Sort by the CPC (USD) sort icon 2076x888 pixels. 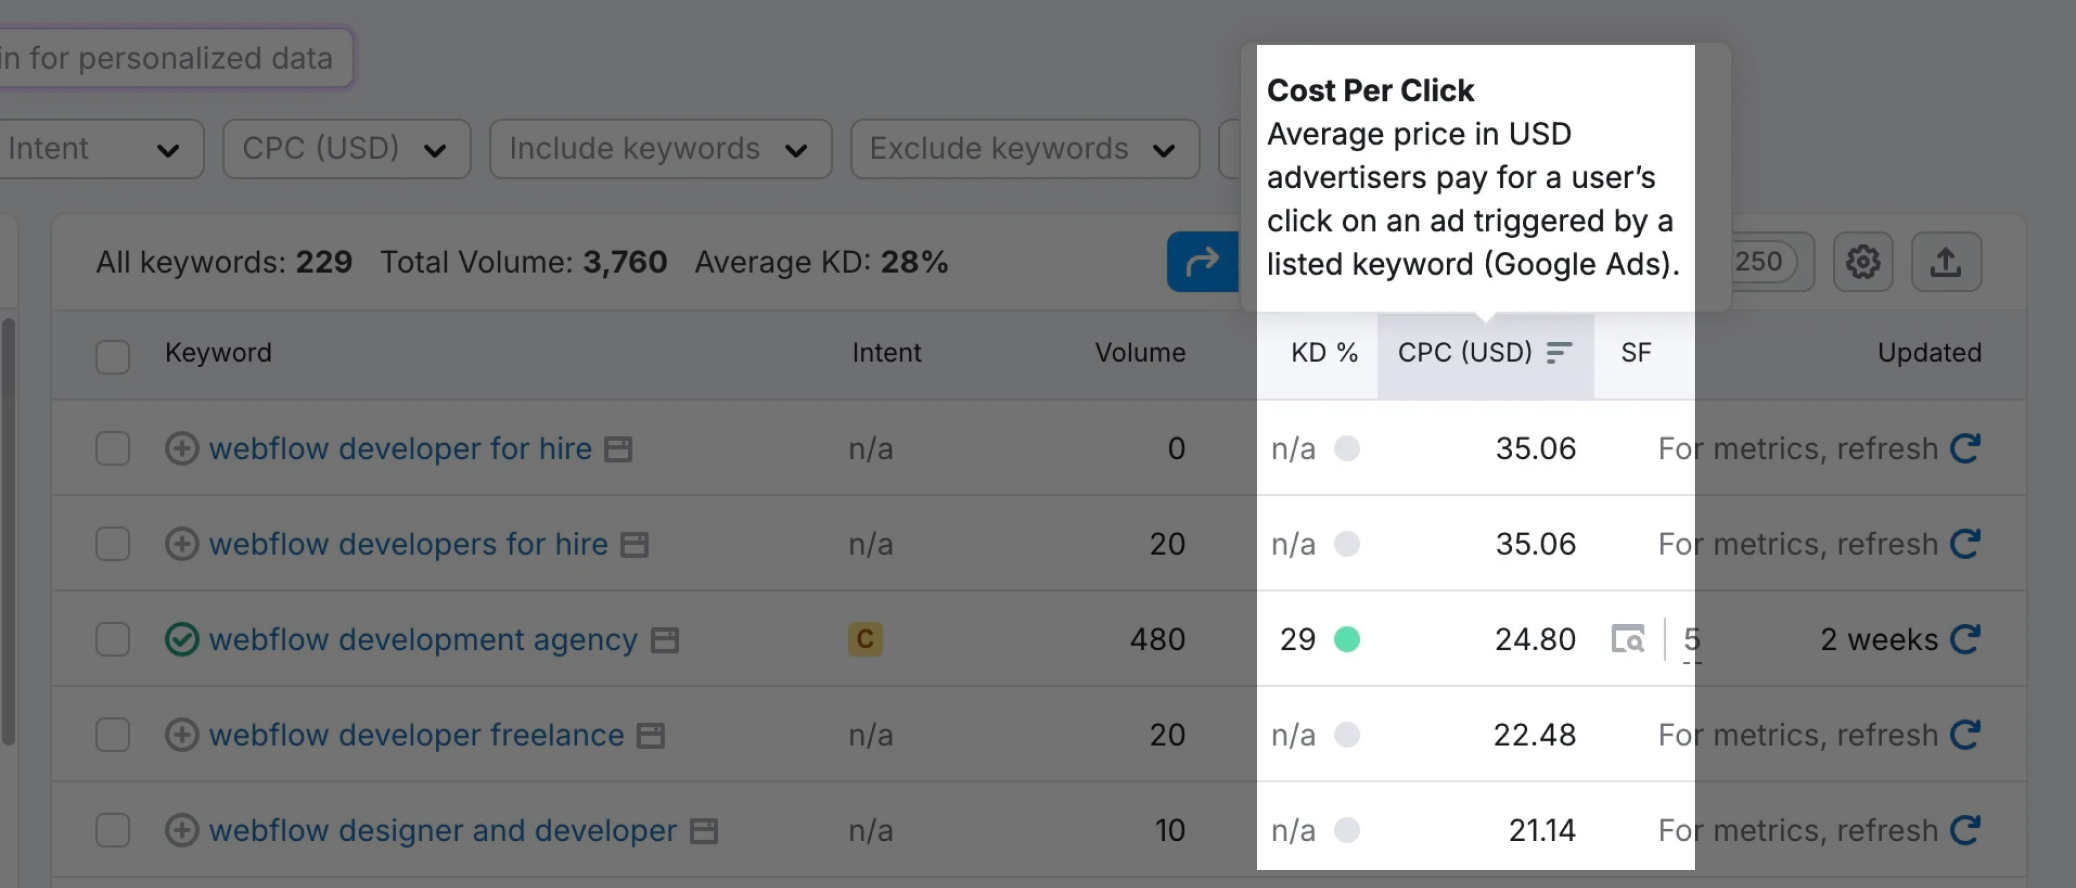(x=1559, y=353)
